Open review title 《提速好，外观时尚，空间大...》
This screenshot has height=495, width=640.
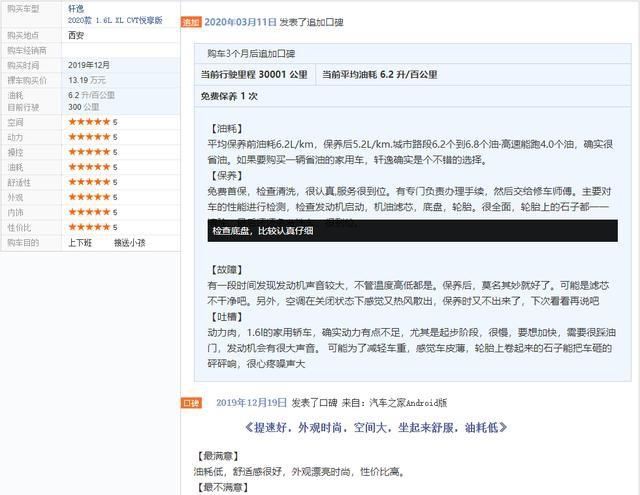coord(376,427)
